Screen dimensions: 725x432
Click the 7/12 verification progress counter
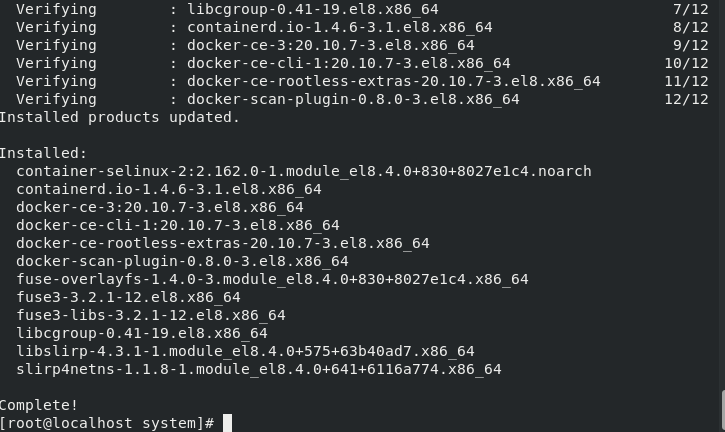691,9
